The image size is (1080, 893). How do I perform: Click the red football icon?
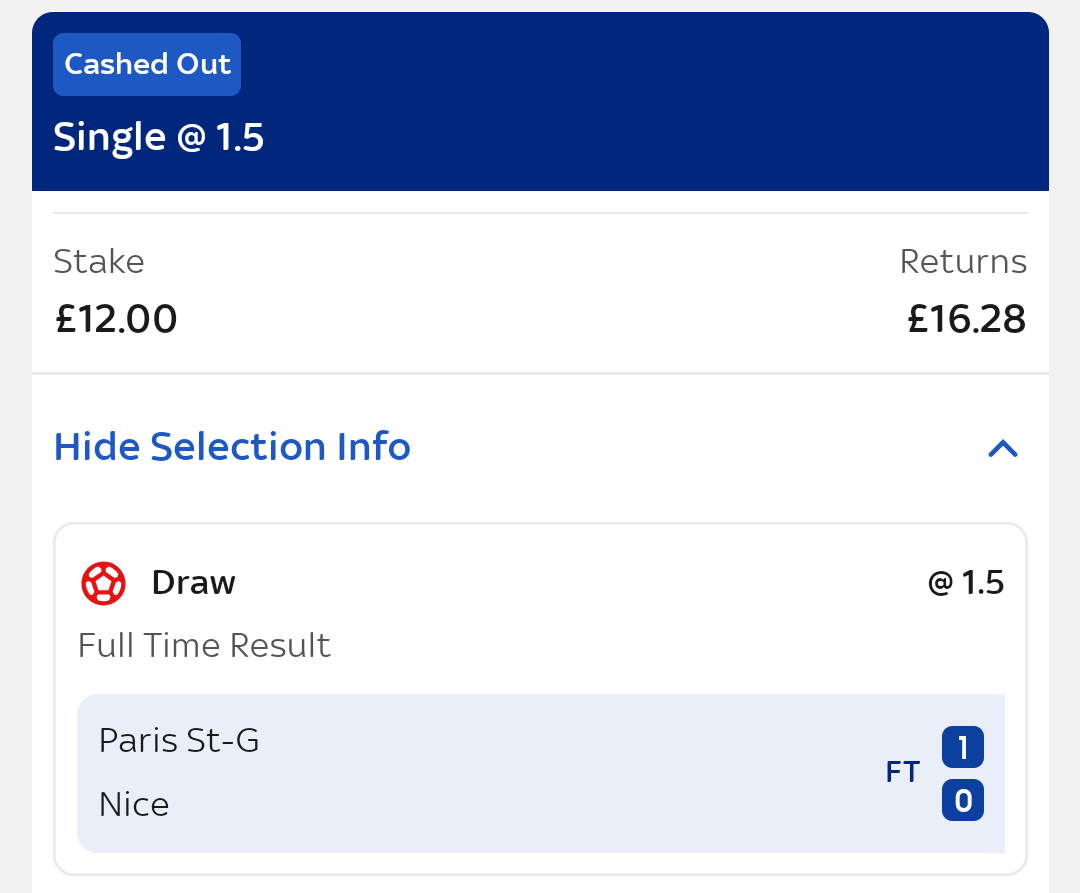click(x=103, y=583)
